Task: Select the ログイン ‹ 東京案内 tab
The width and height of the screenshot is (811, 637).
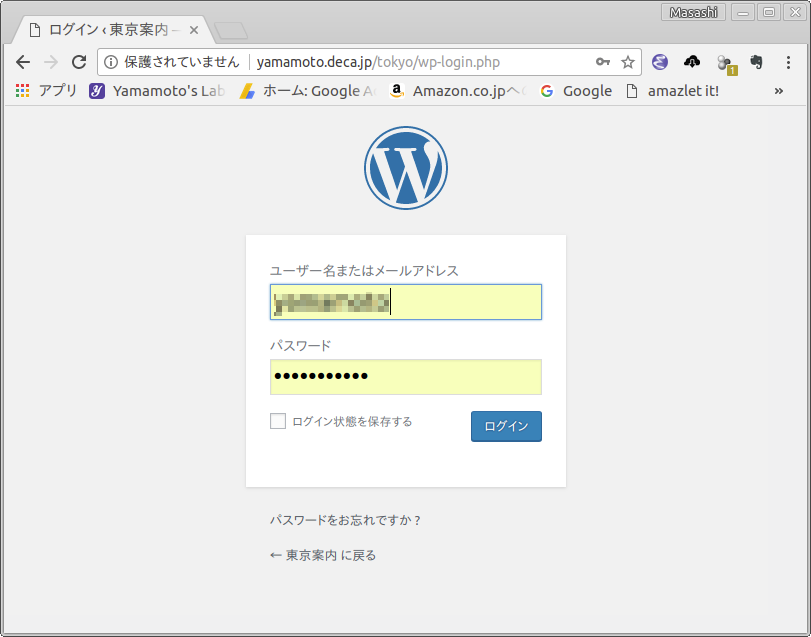Action: (113, 30)
